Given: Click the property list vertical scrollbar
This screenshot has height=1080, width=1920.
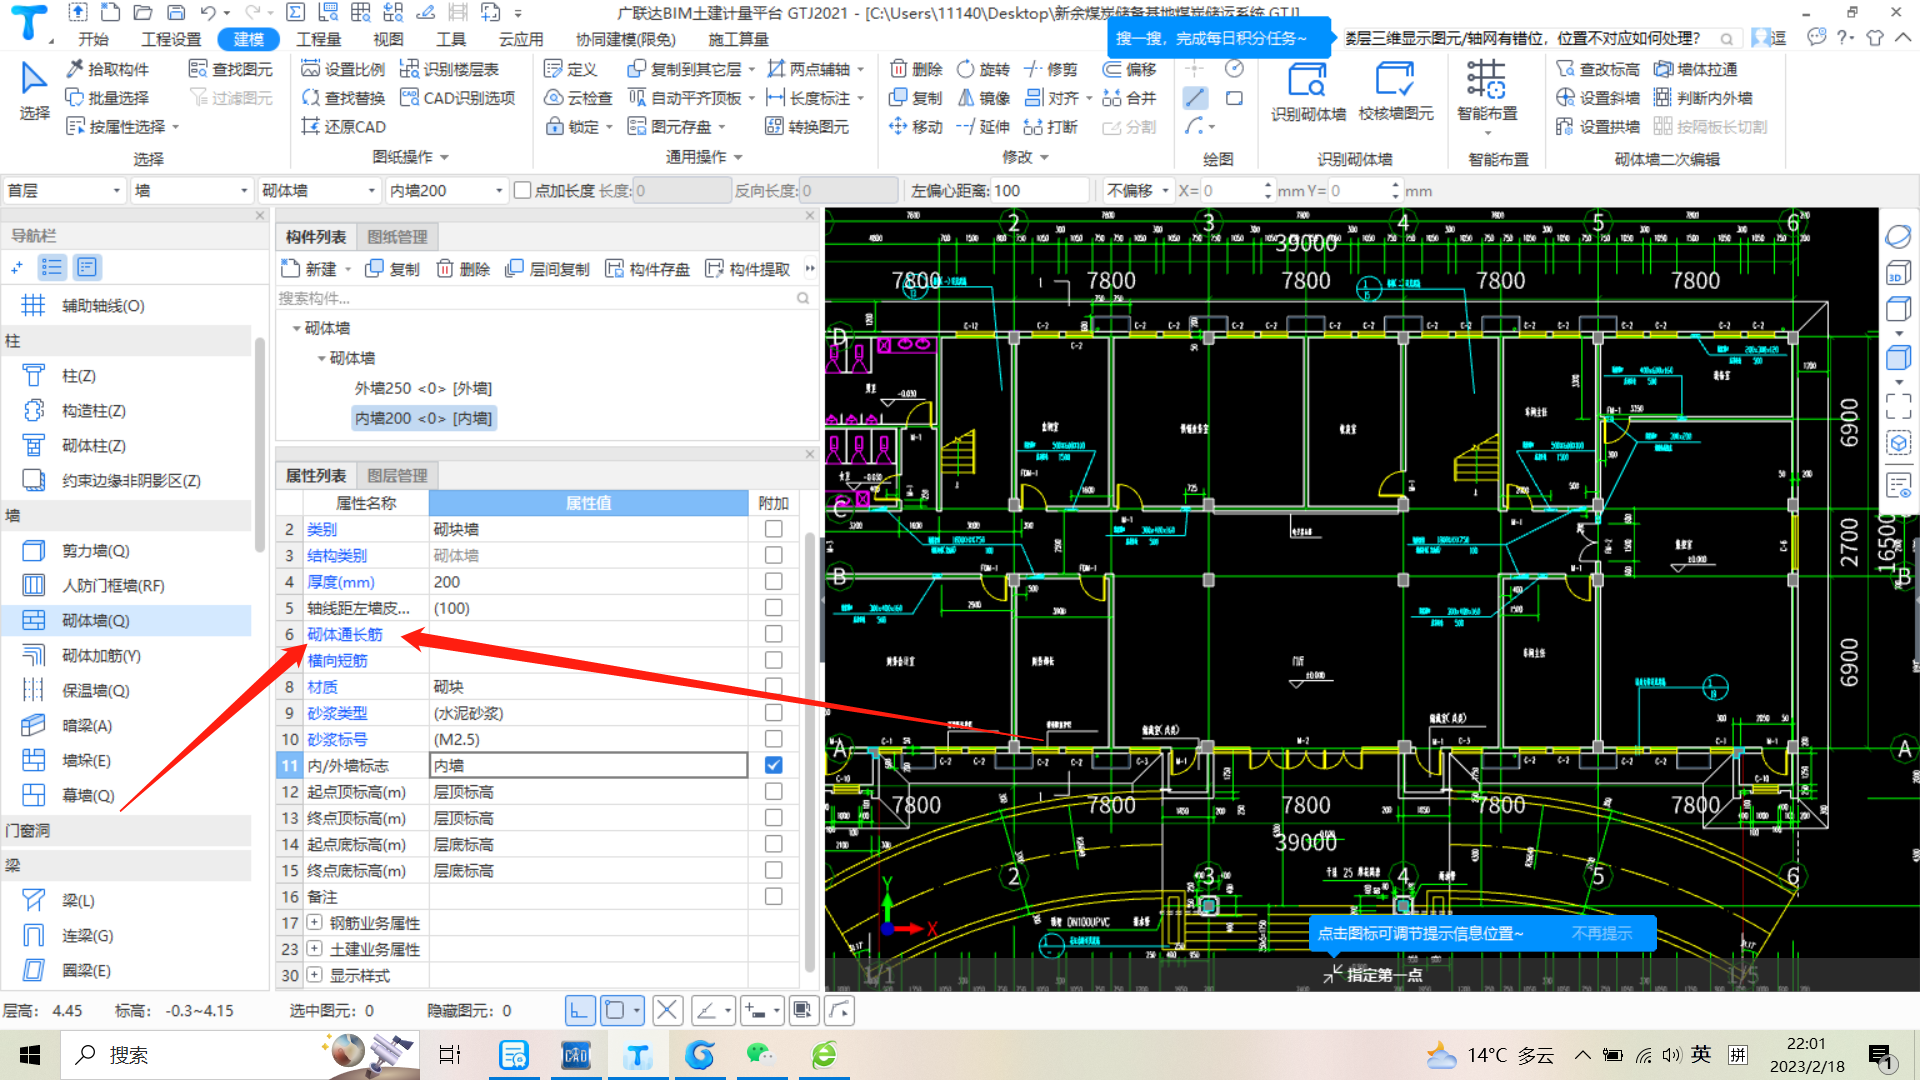Looking at the screenshot, I should pyautogui.click(x=809, y=750).
